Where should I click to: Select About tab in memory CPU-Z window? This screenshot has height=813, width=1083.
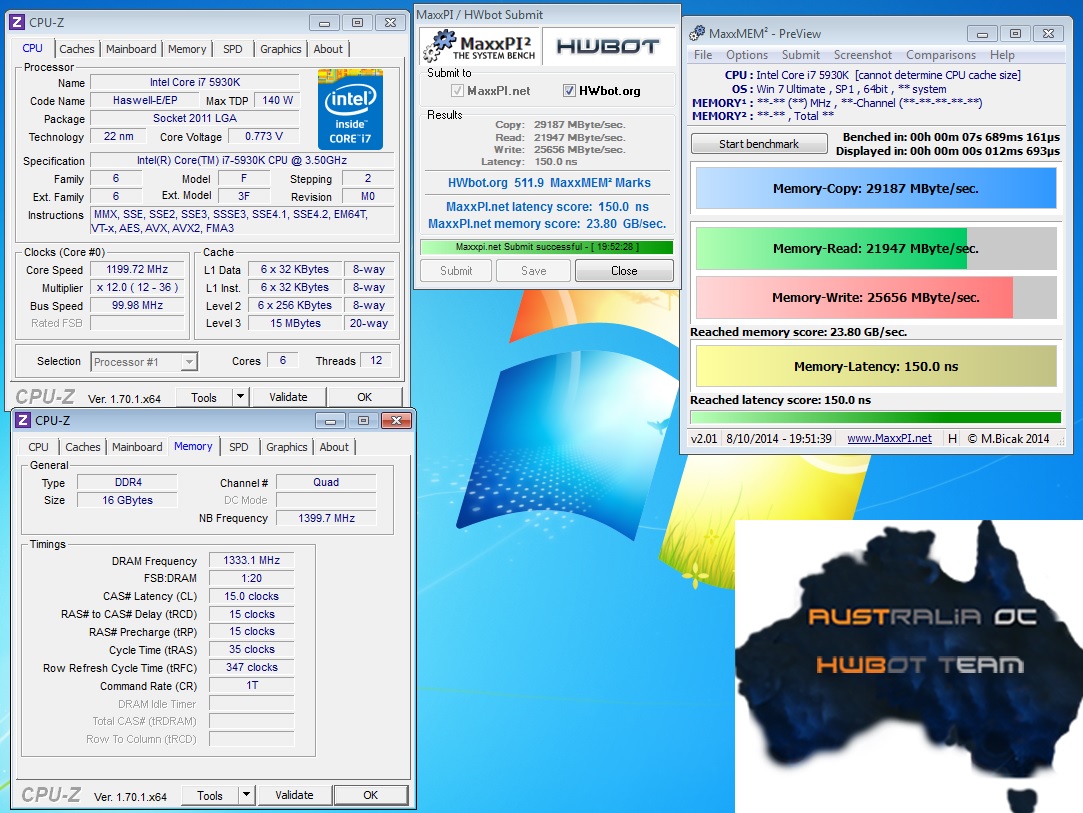334,447
